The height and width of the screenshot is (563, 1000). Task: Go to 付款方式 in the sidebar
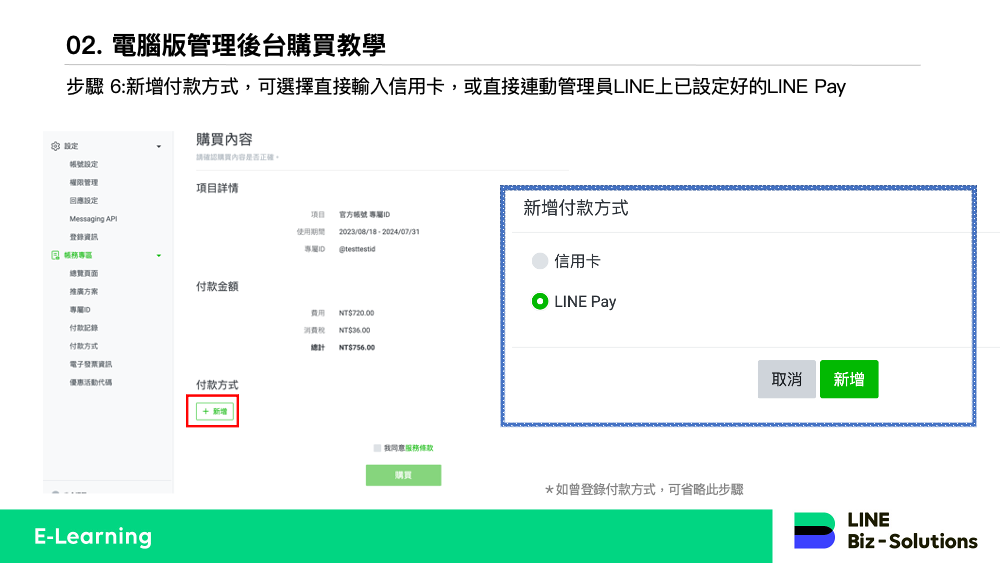pos(84,346)
